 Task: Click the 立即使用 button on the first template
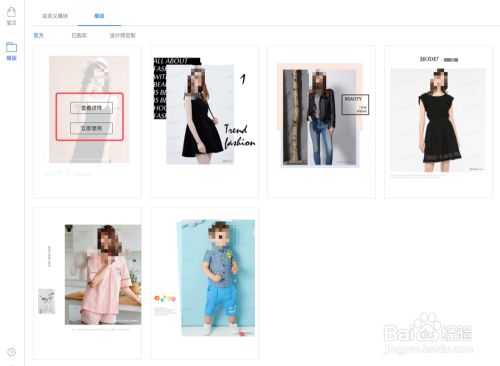point(91,128)
